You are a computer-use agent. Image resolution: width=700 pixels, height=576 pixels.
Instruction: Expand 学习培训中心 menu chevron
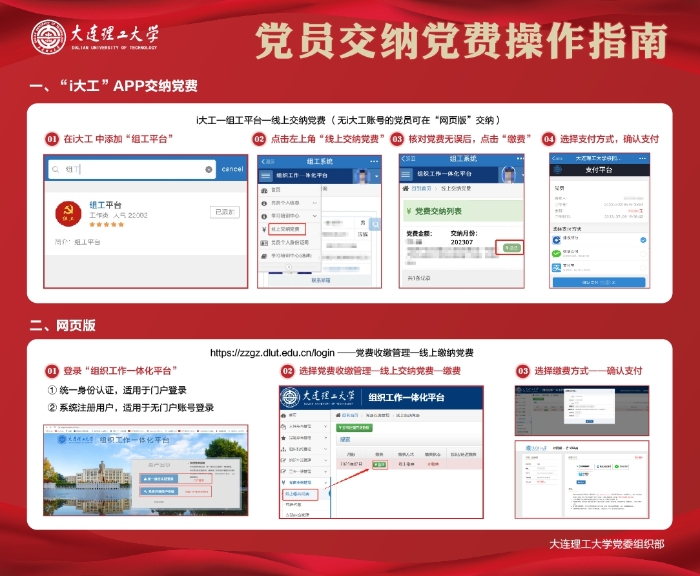tap(316, 215)
